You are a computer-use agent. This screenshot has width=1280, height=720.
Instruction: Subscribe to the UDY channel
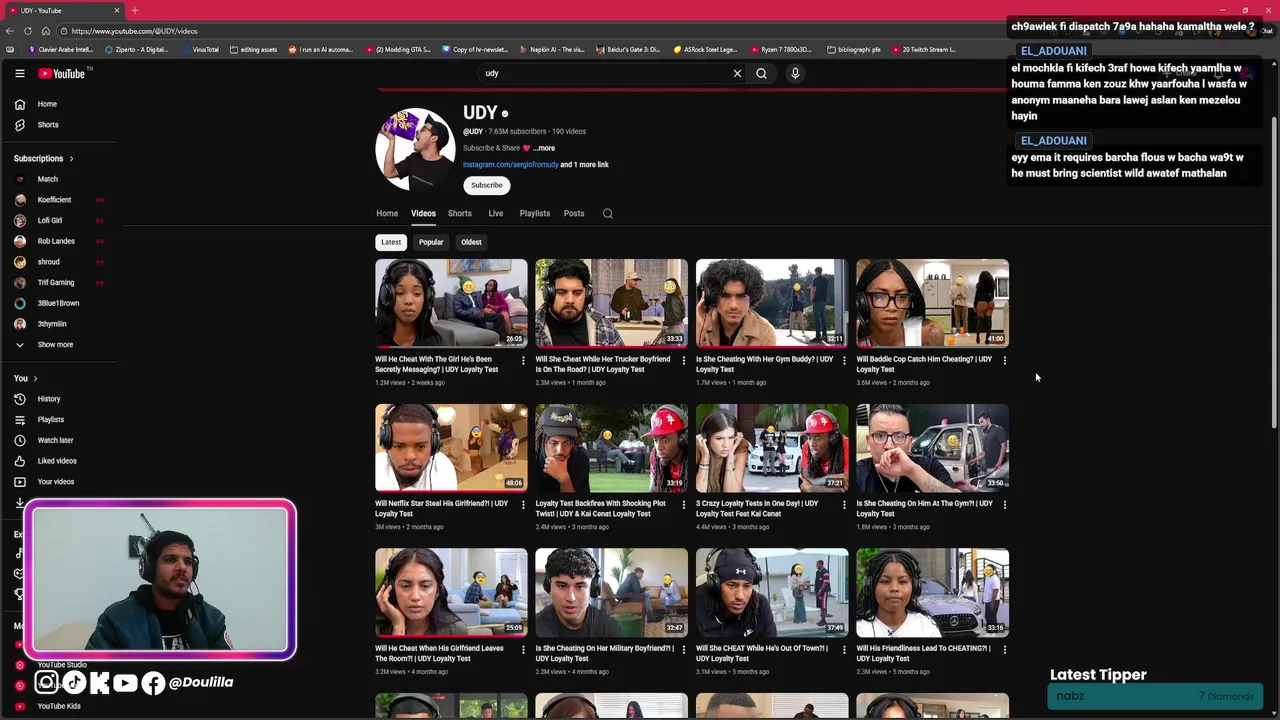click(x=487, y=185)
